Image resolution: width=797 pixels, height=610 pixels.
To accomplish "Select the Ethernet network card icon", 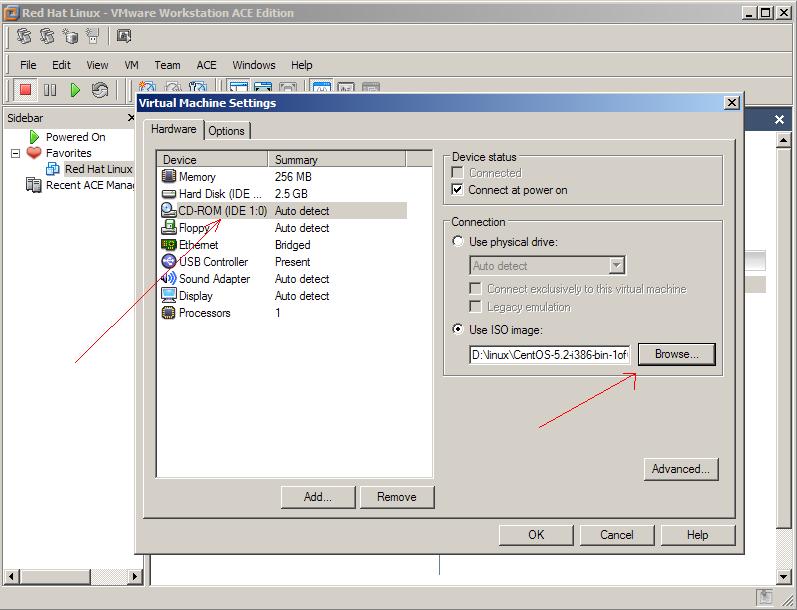I will coord(169,245).
